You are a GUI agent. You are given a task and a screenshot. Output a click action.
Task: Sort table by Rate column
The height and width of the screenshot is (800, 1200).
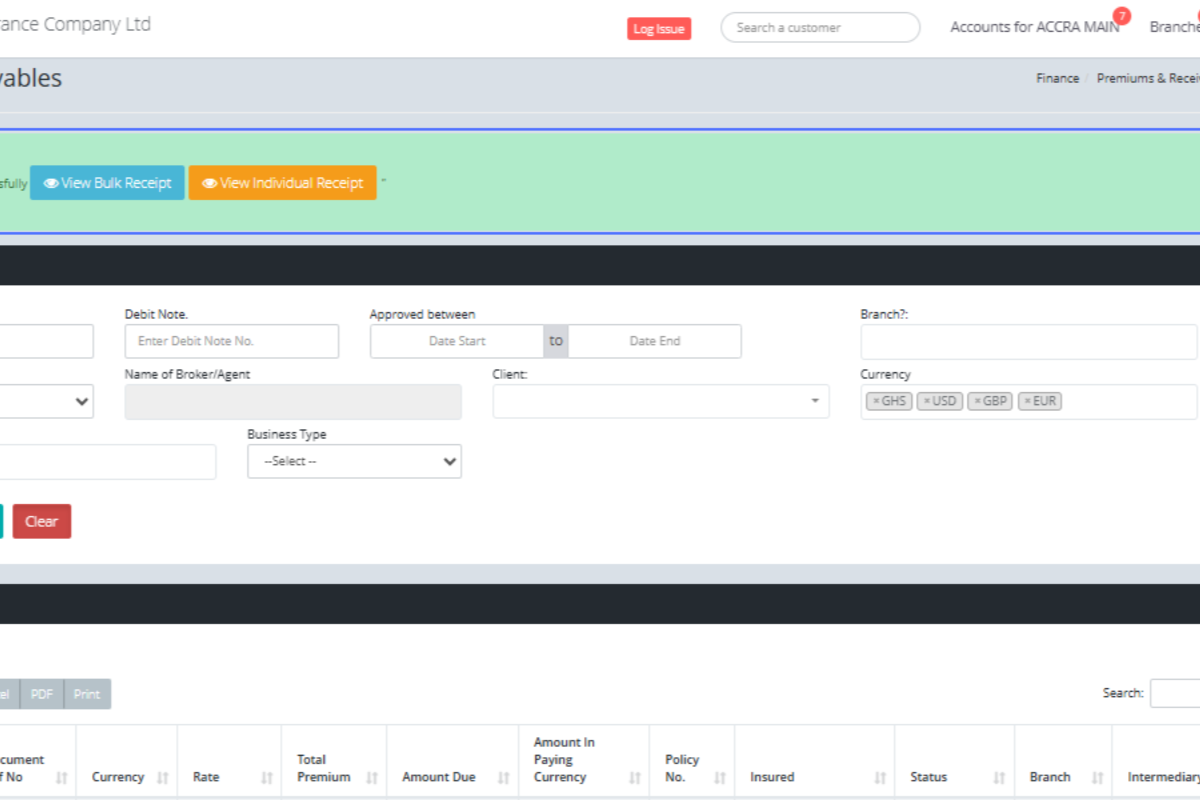(x=266, y=777)
